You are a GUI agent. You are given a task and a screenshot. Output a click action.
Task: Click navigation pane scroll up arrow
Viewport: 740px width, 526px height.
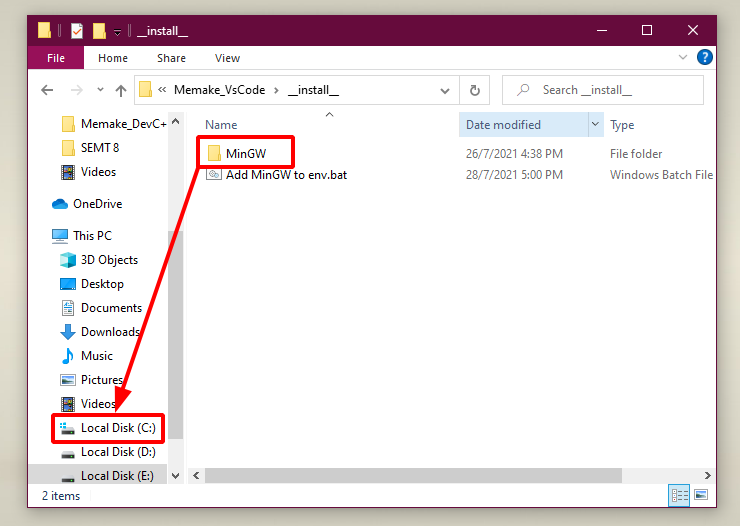tap(176, 121)
